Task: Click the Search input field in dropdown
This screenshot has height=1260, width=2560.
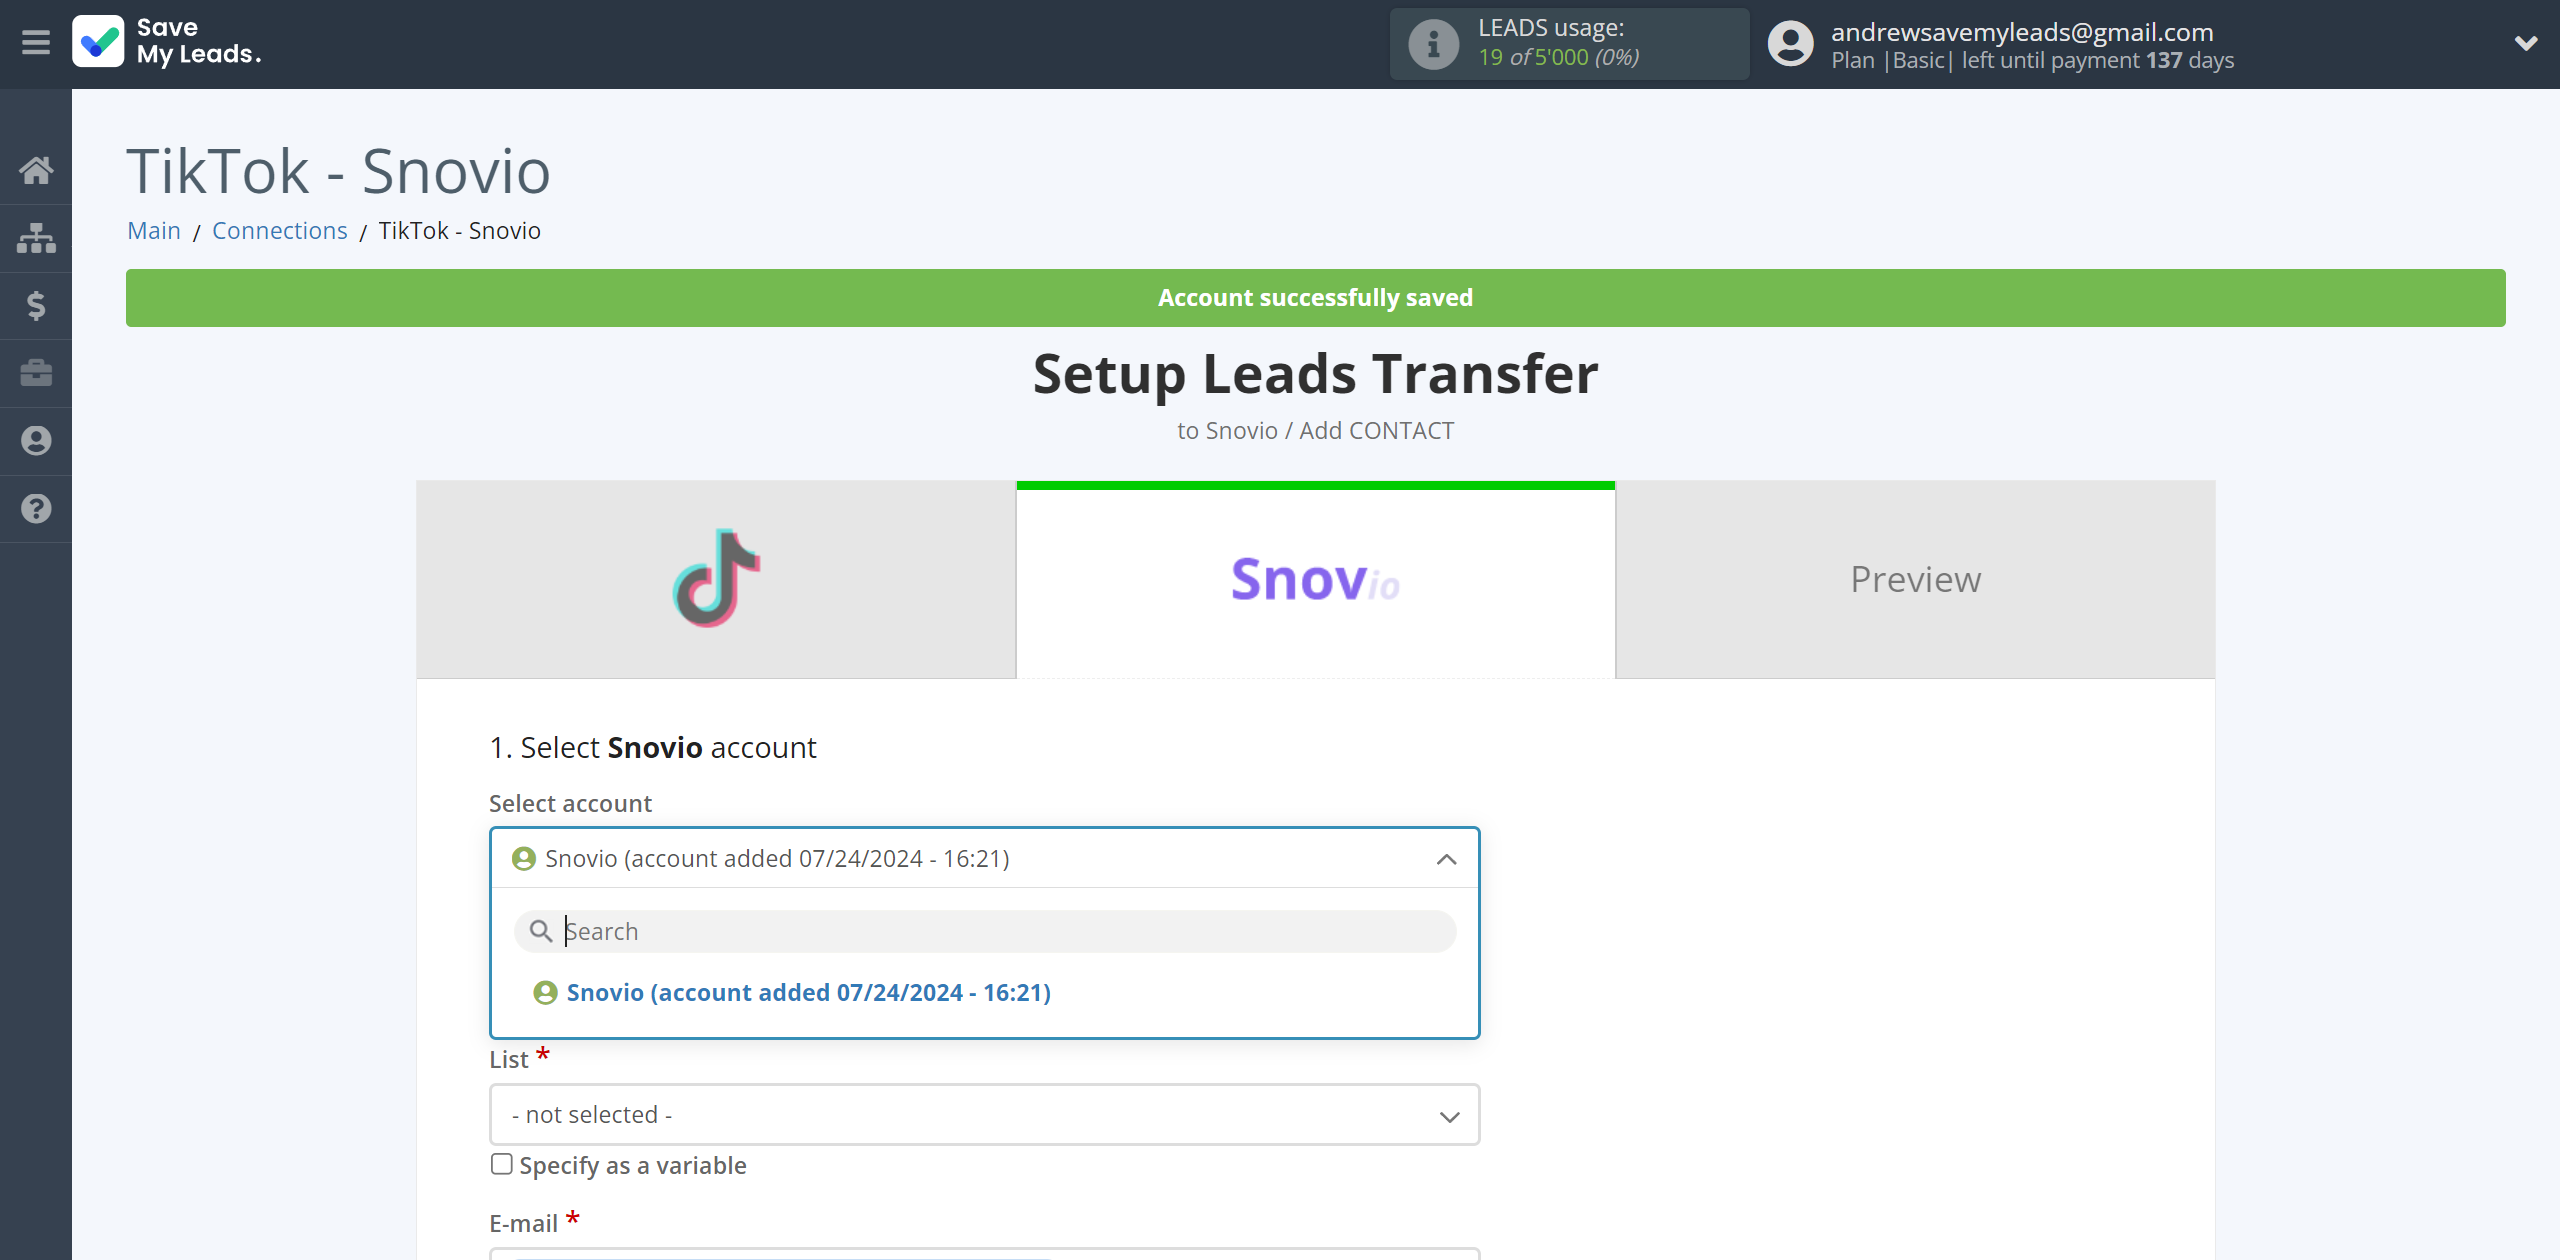Action: coord(986,930)
